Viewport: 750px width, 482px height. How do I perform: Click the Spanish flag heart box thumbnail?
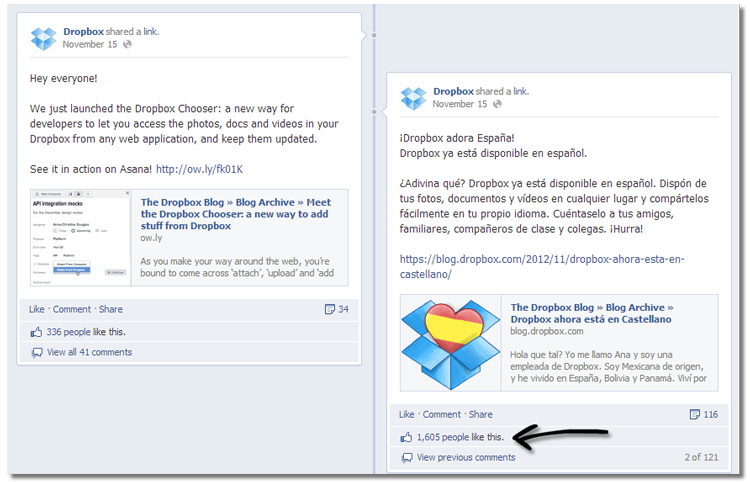451,343
